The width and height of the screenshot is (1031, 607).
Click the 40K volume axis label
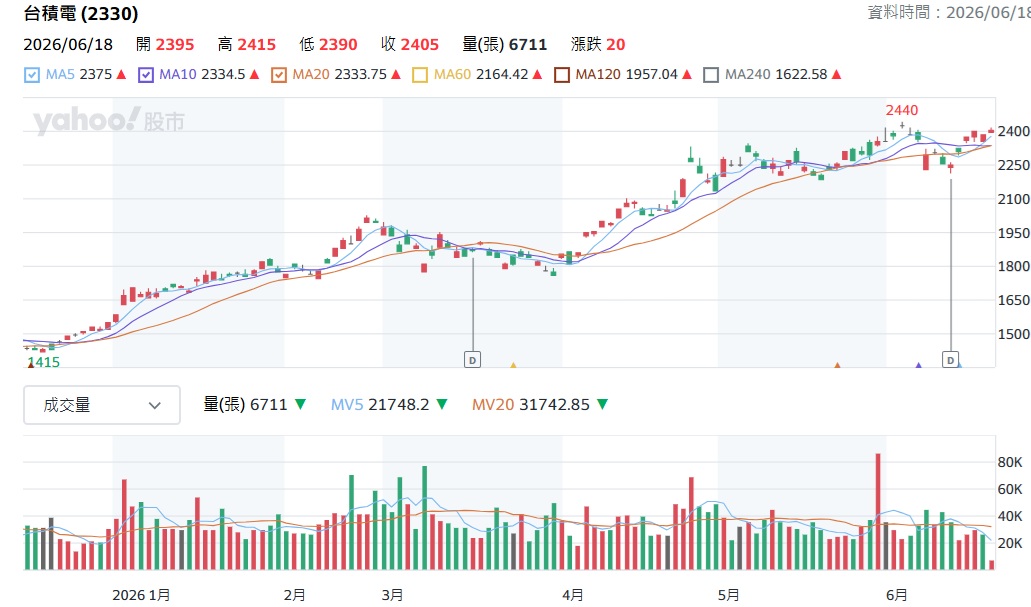pyautogui.click(x=1010, y=516)
